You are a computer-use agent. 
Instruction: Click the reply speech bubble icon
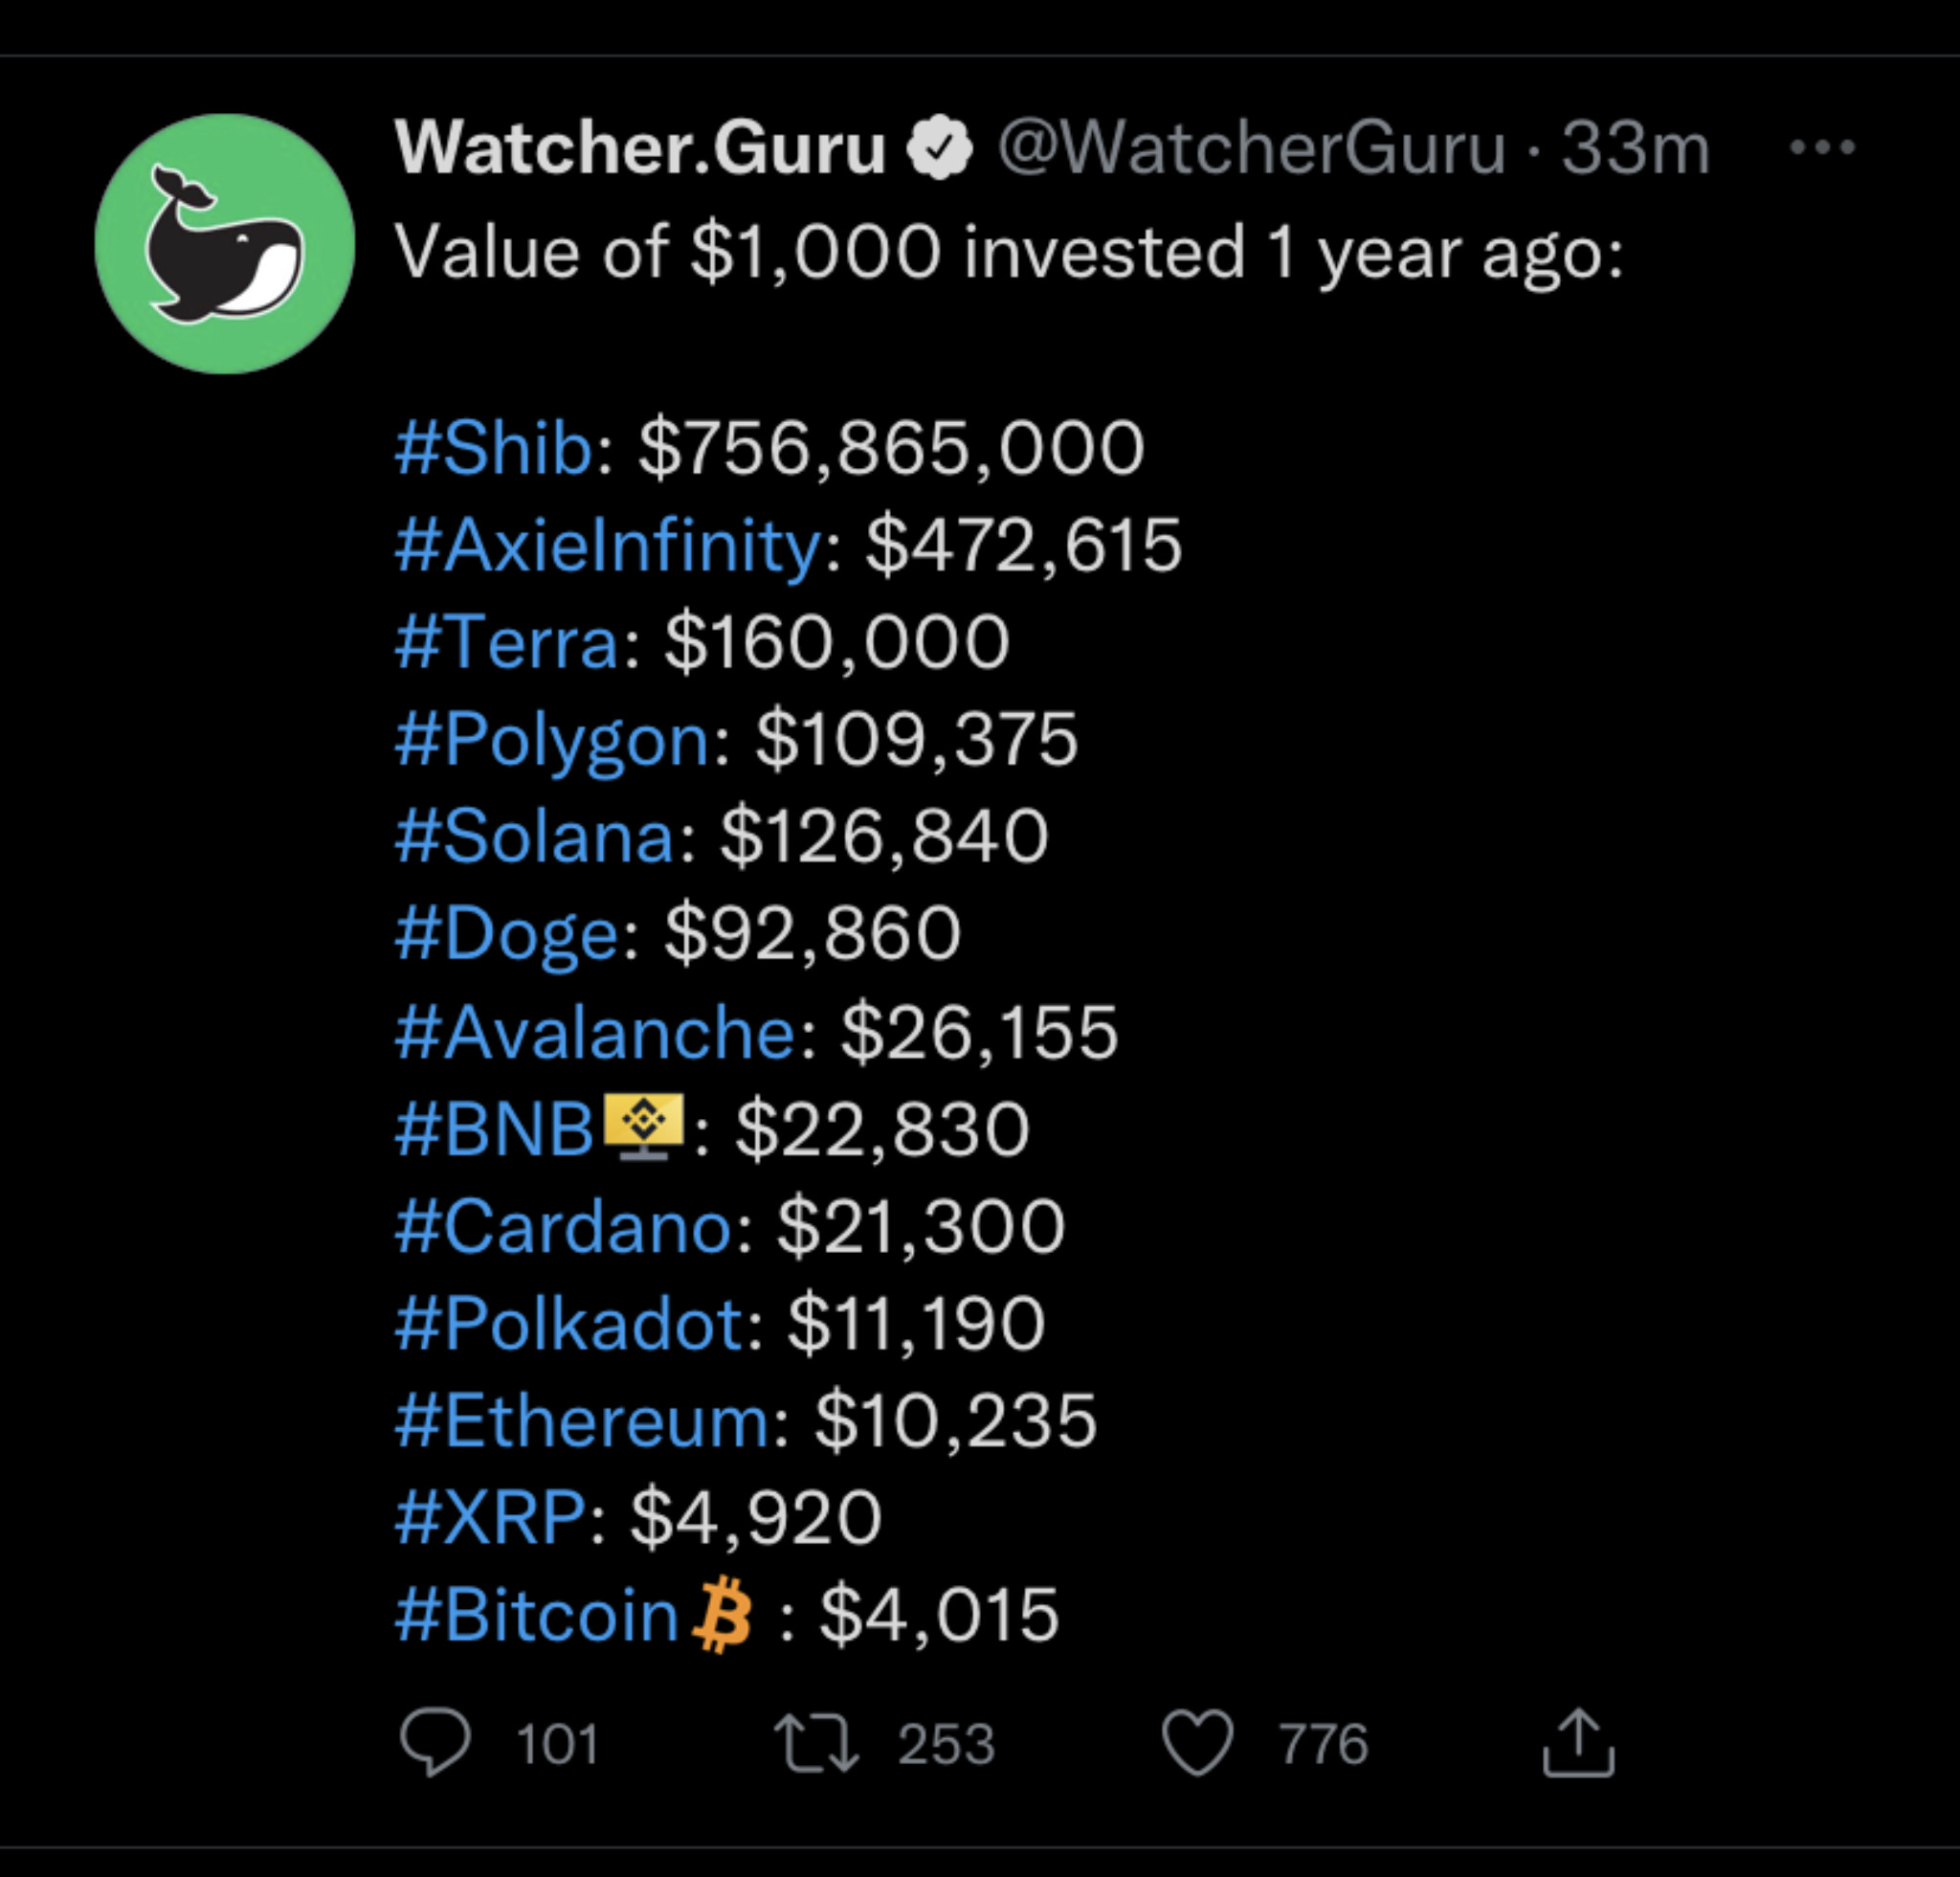[x=435, y=1743]
